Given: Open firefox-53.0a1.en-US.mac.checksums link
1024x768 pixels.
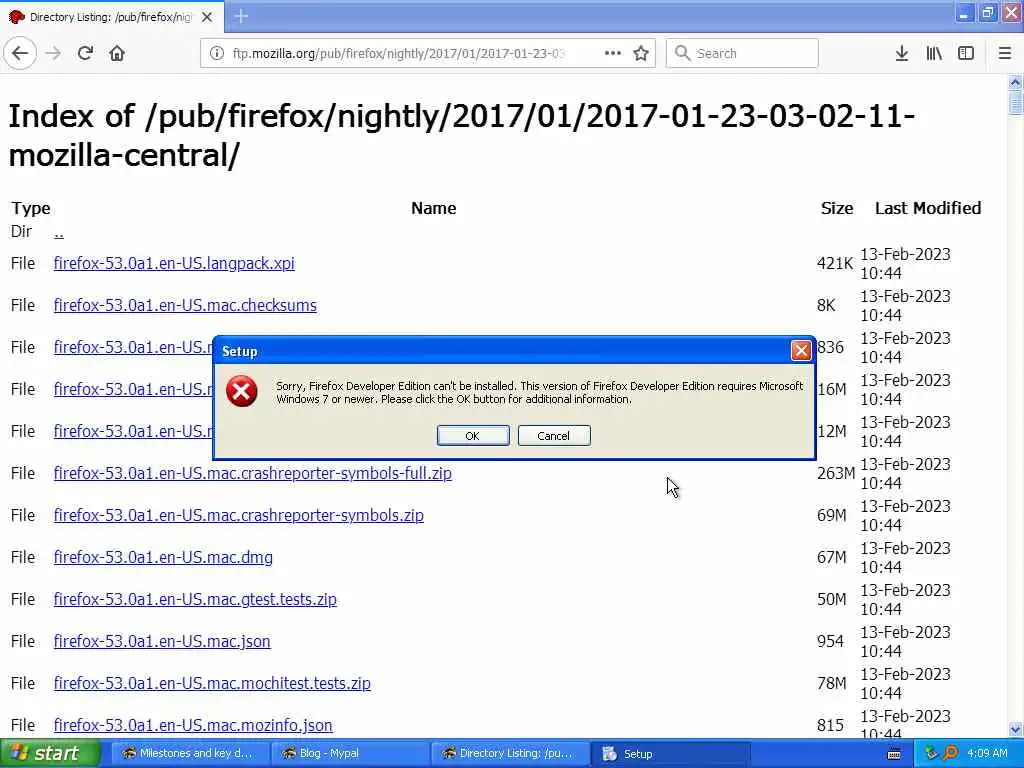Looking at the screenshot, I should click(x=185, y=305).
